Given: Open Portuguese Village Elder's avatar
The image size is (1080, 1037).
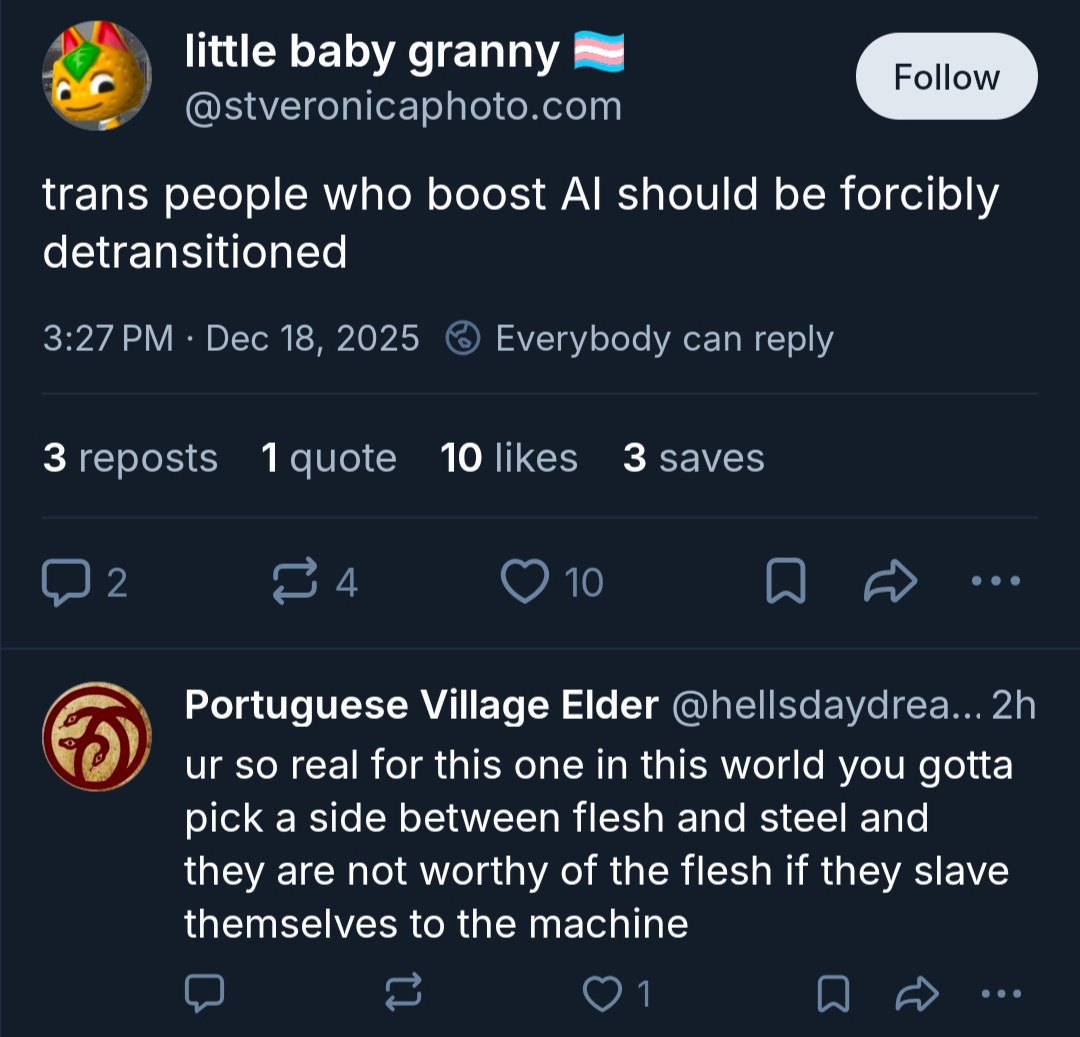Looking at the screenshot, I should click(x=96, y=737).
